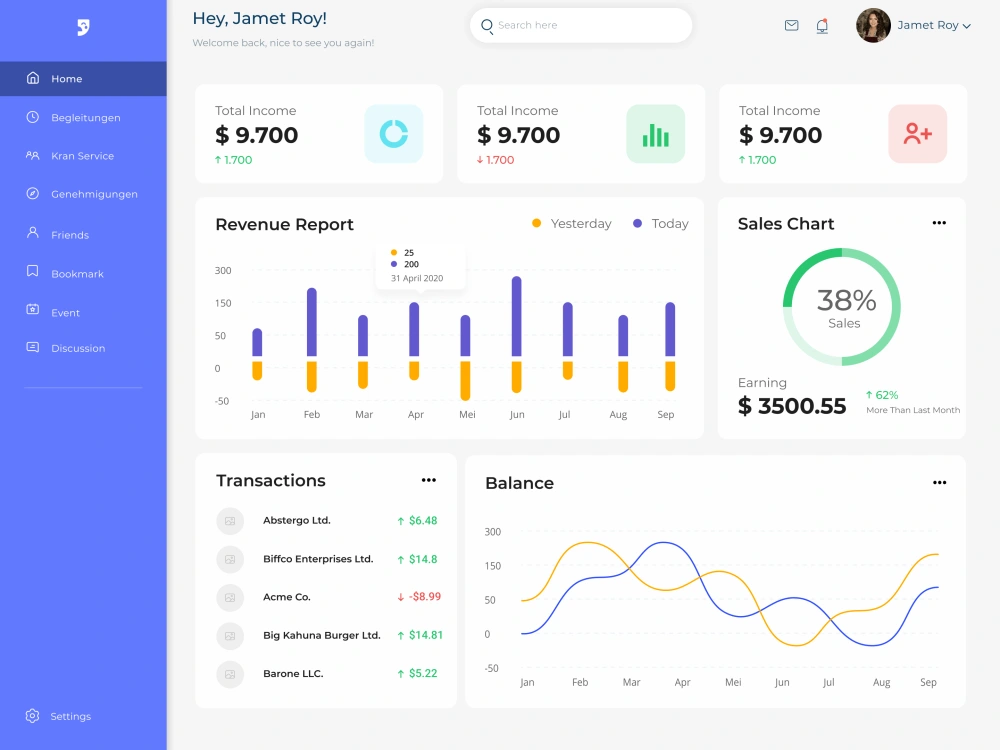Open the Friends page
Viewport: 1000px width, 750px height.
point(70,234)
